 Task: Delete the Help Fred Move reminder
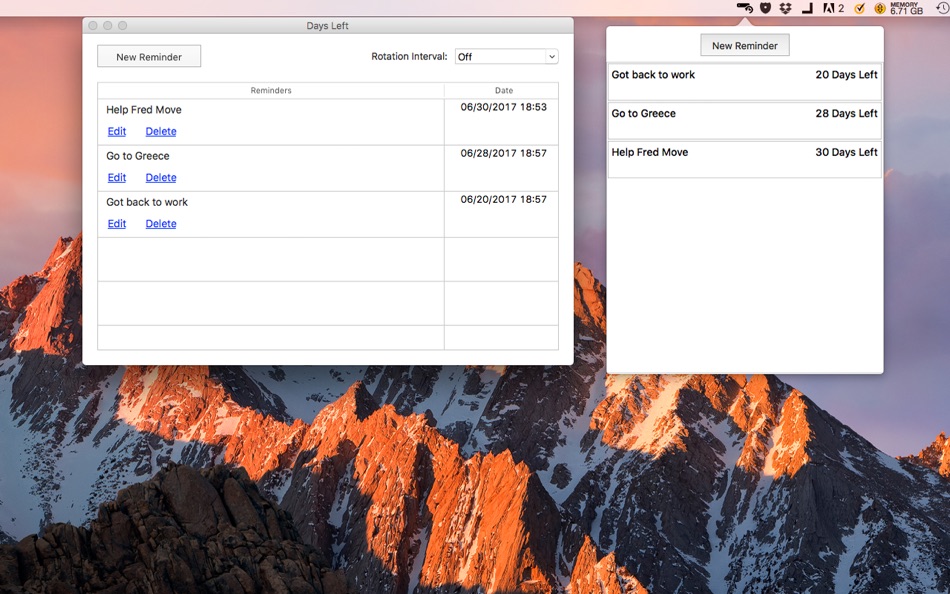(x=161, y=132)
